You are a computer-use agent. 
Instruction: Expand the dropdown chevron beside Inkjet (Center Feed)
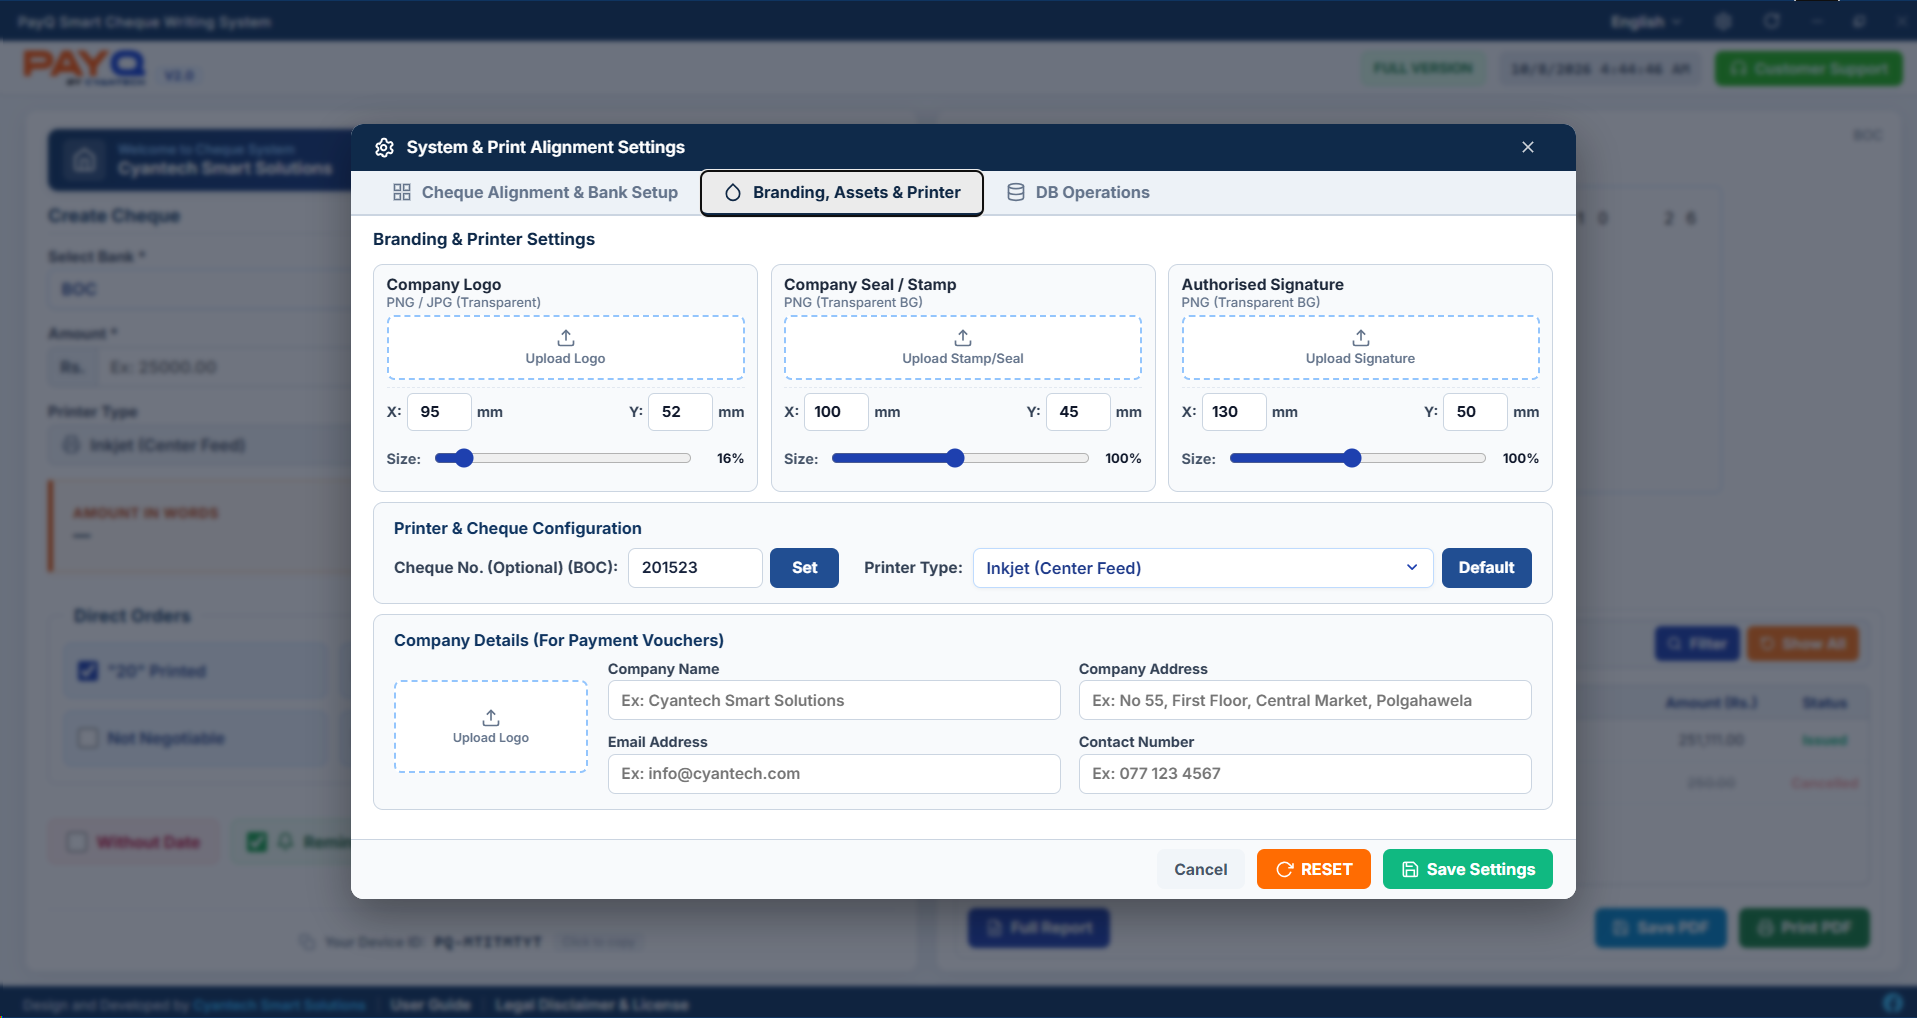(x=1412, y=567)
